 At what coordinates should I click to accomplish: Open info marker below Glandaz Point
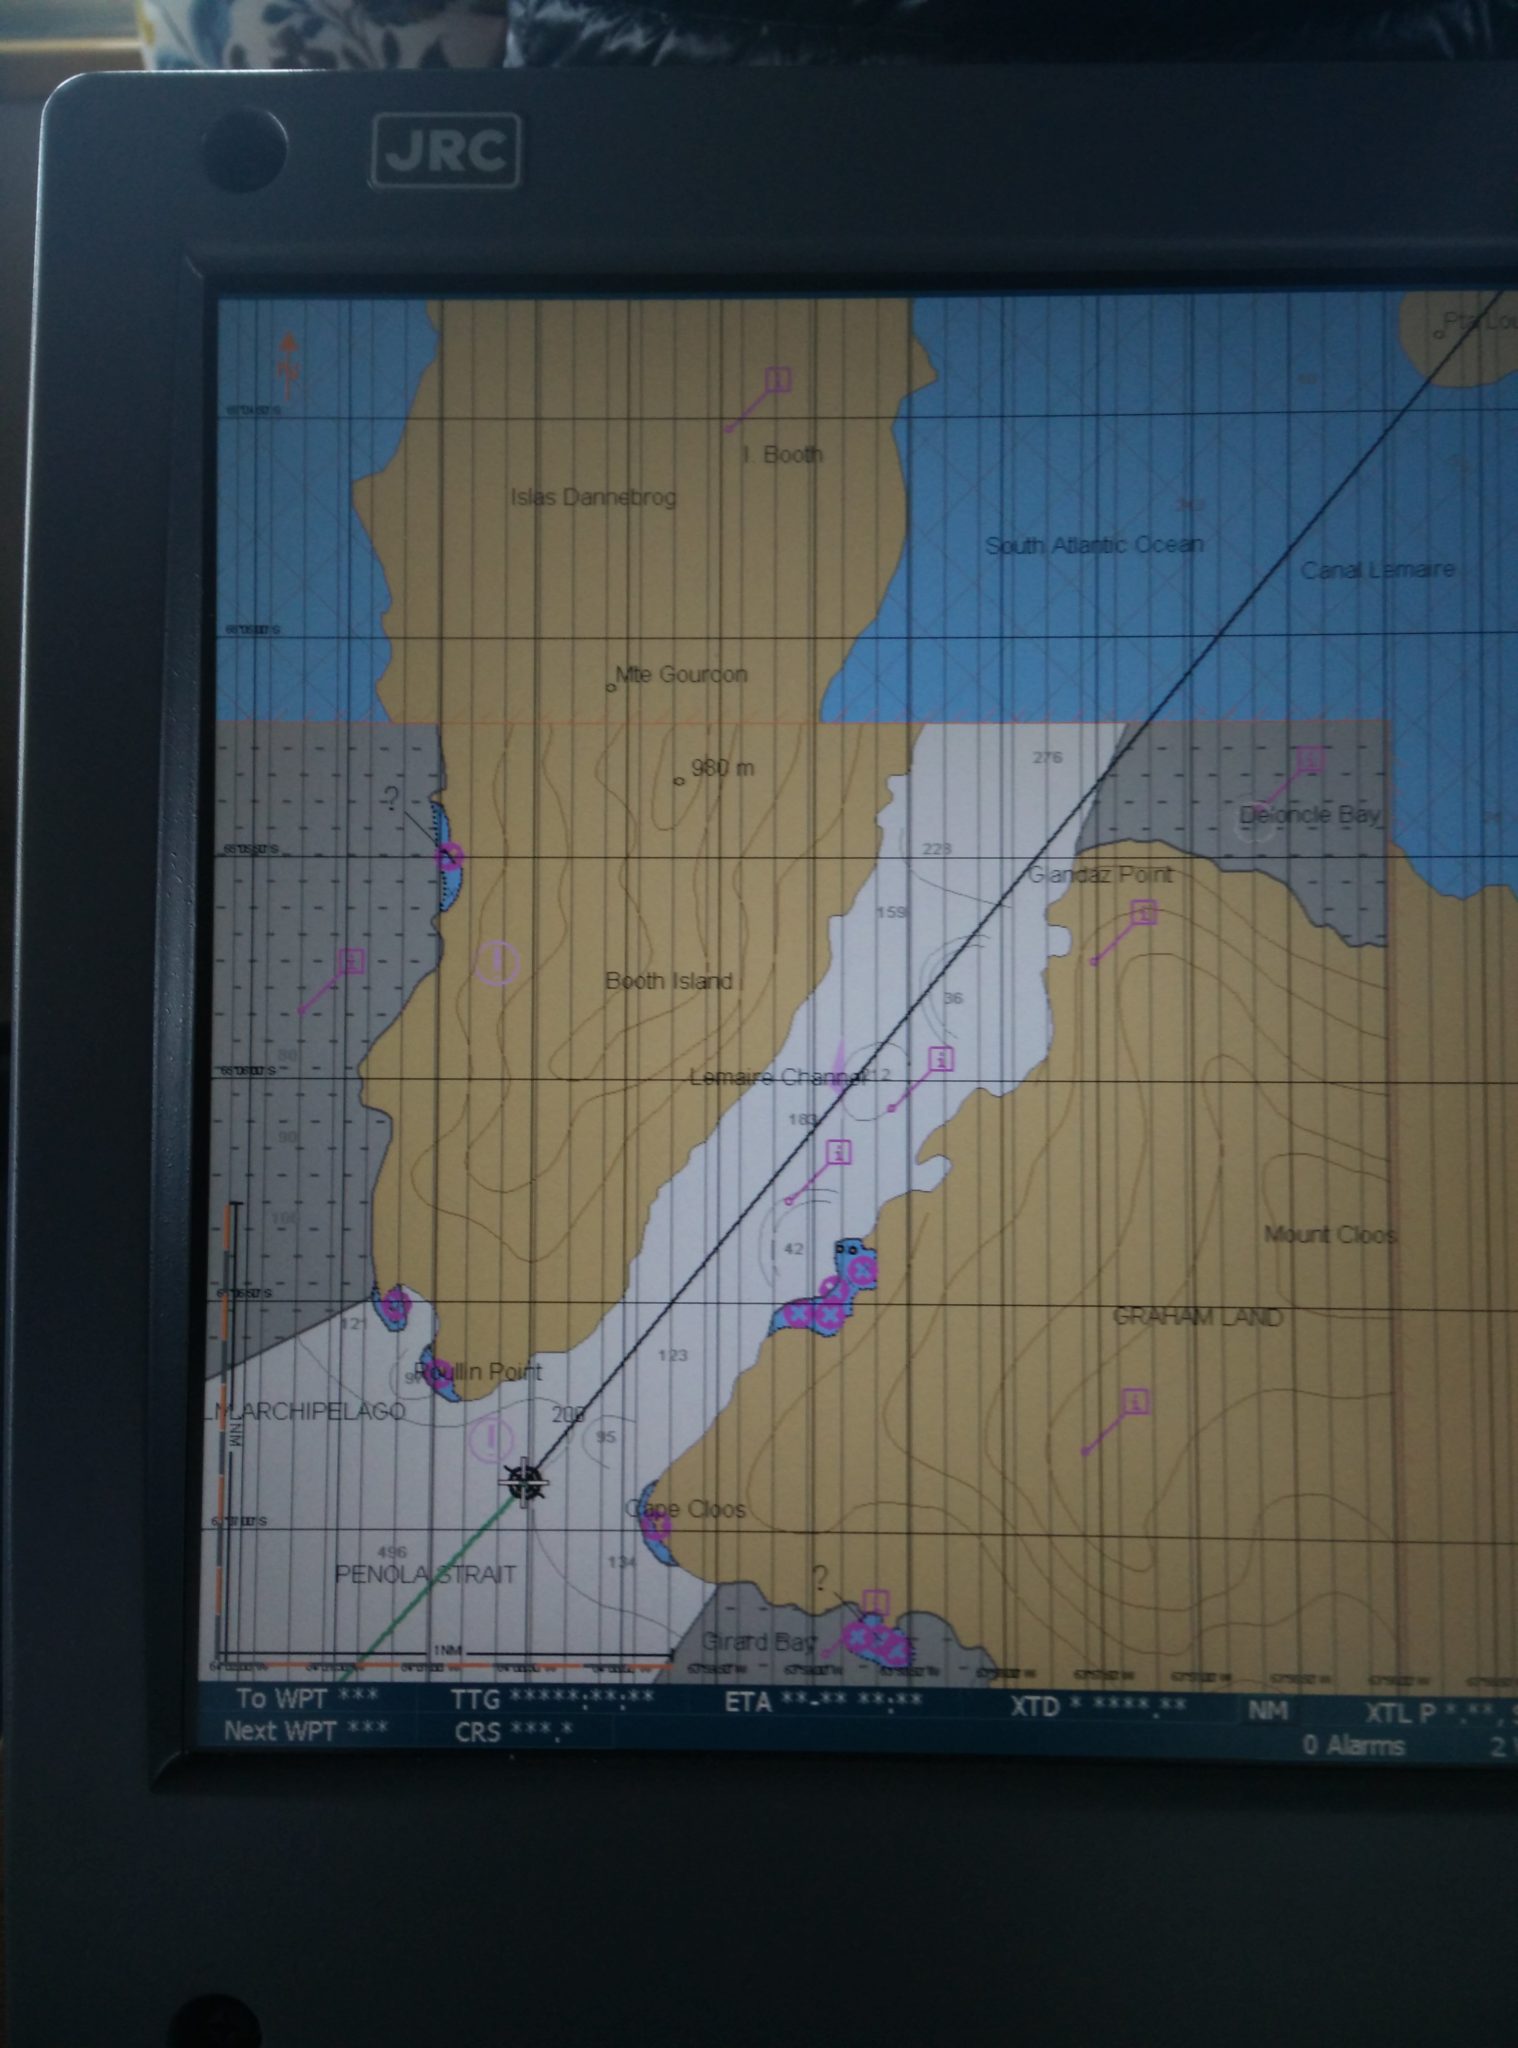[1144, 913]
